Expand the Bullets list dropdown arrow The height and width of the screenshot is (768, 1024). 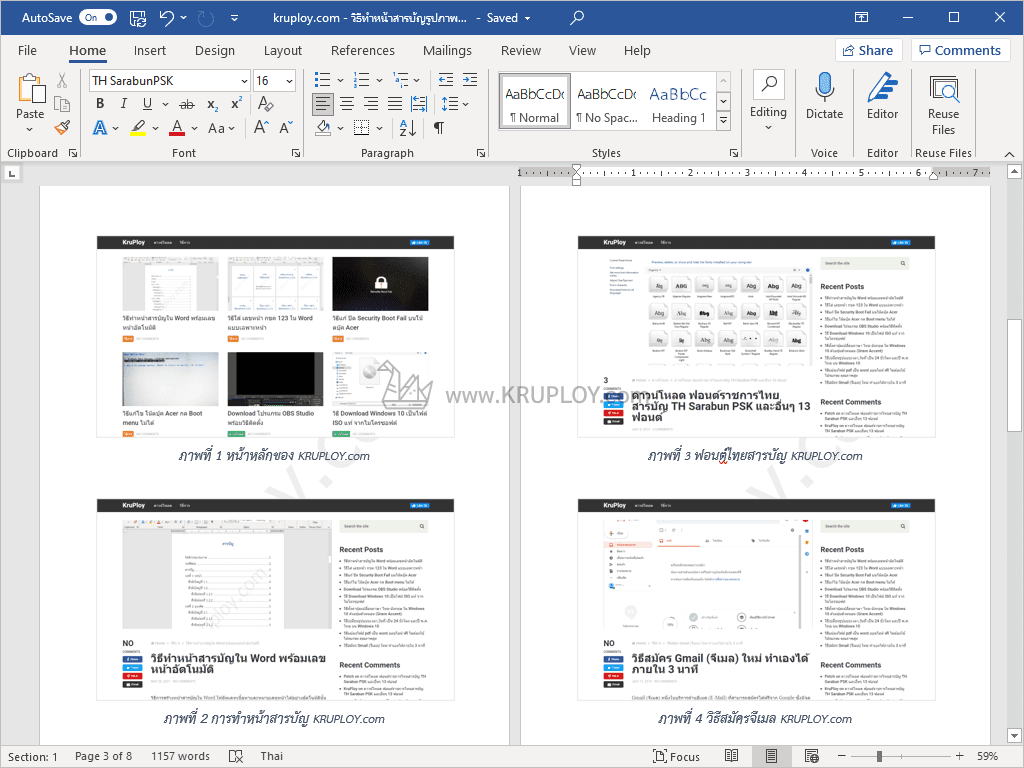tap(340, 80)
